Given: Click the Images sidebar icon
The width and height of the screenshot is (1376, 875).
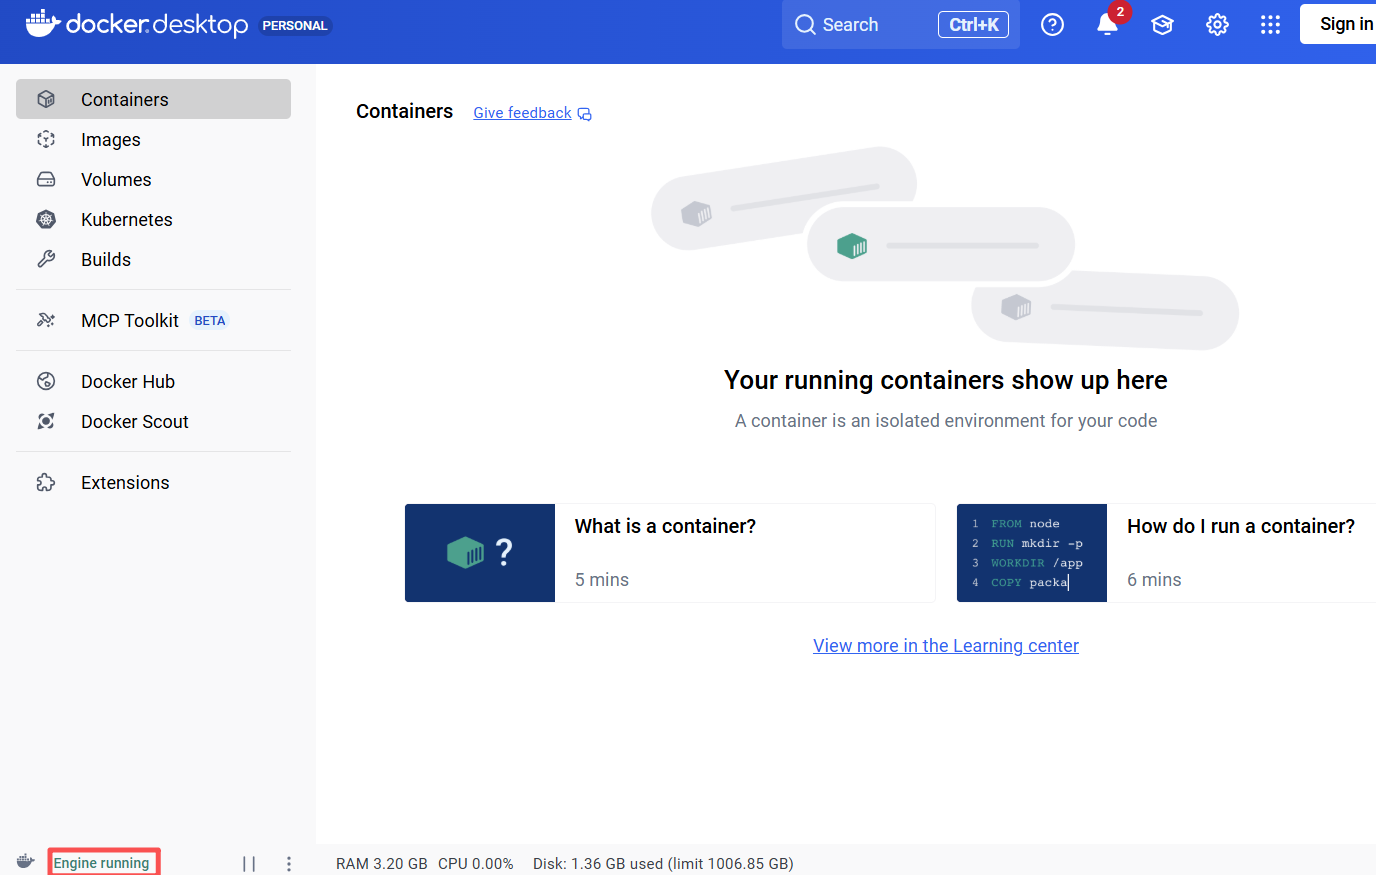Looking at the screenshot, I should point(46,139).
